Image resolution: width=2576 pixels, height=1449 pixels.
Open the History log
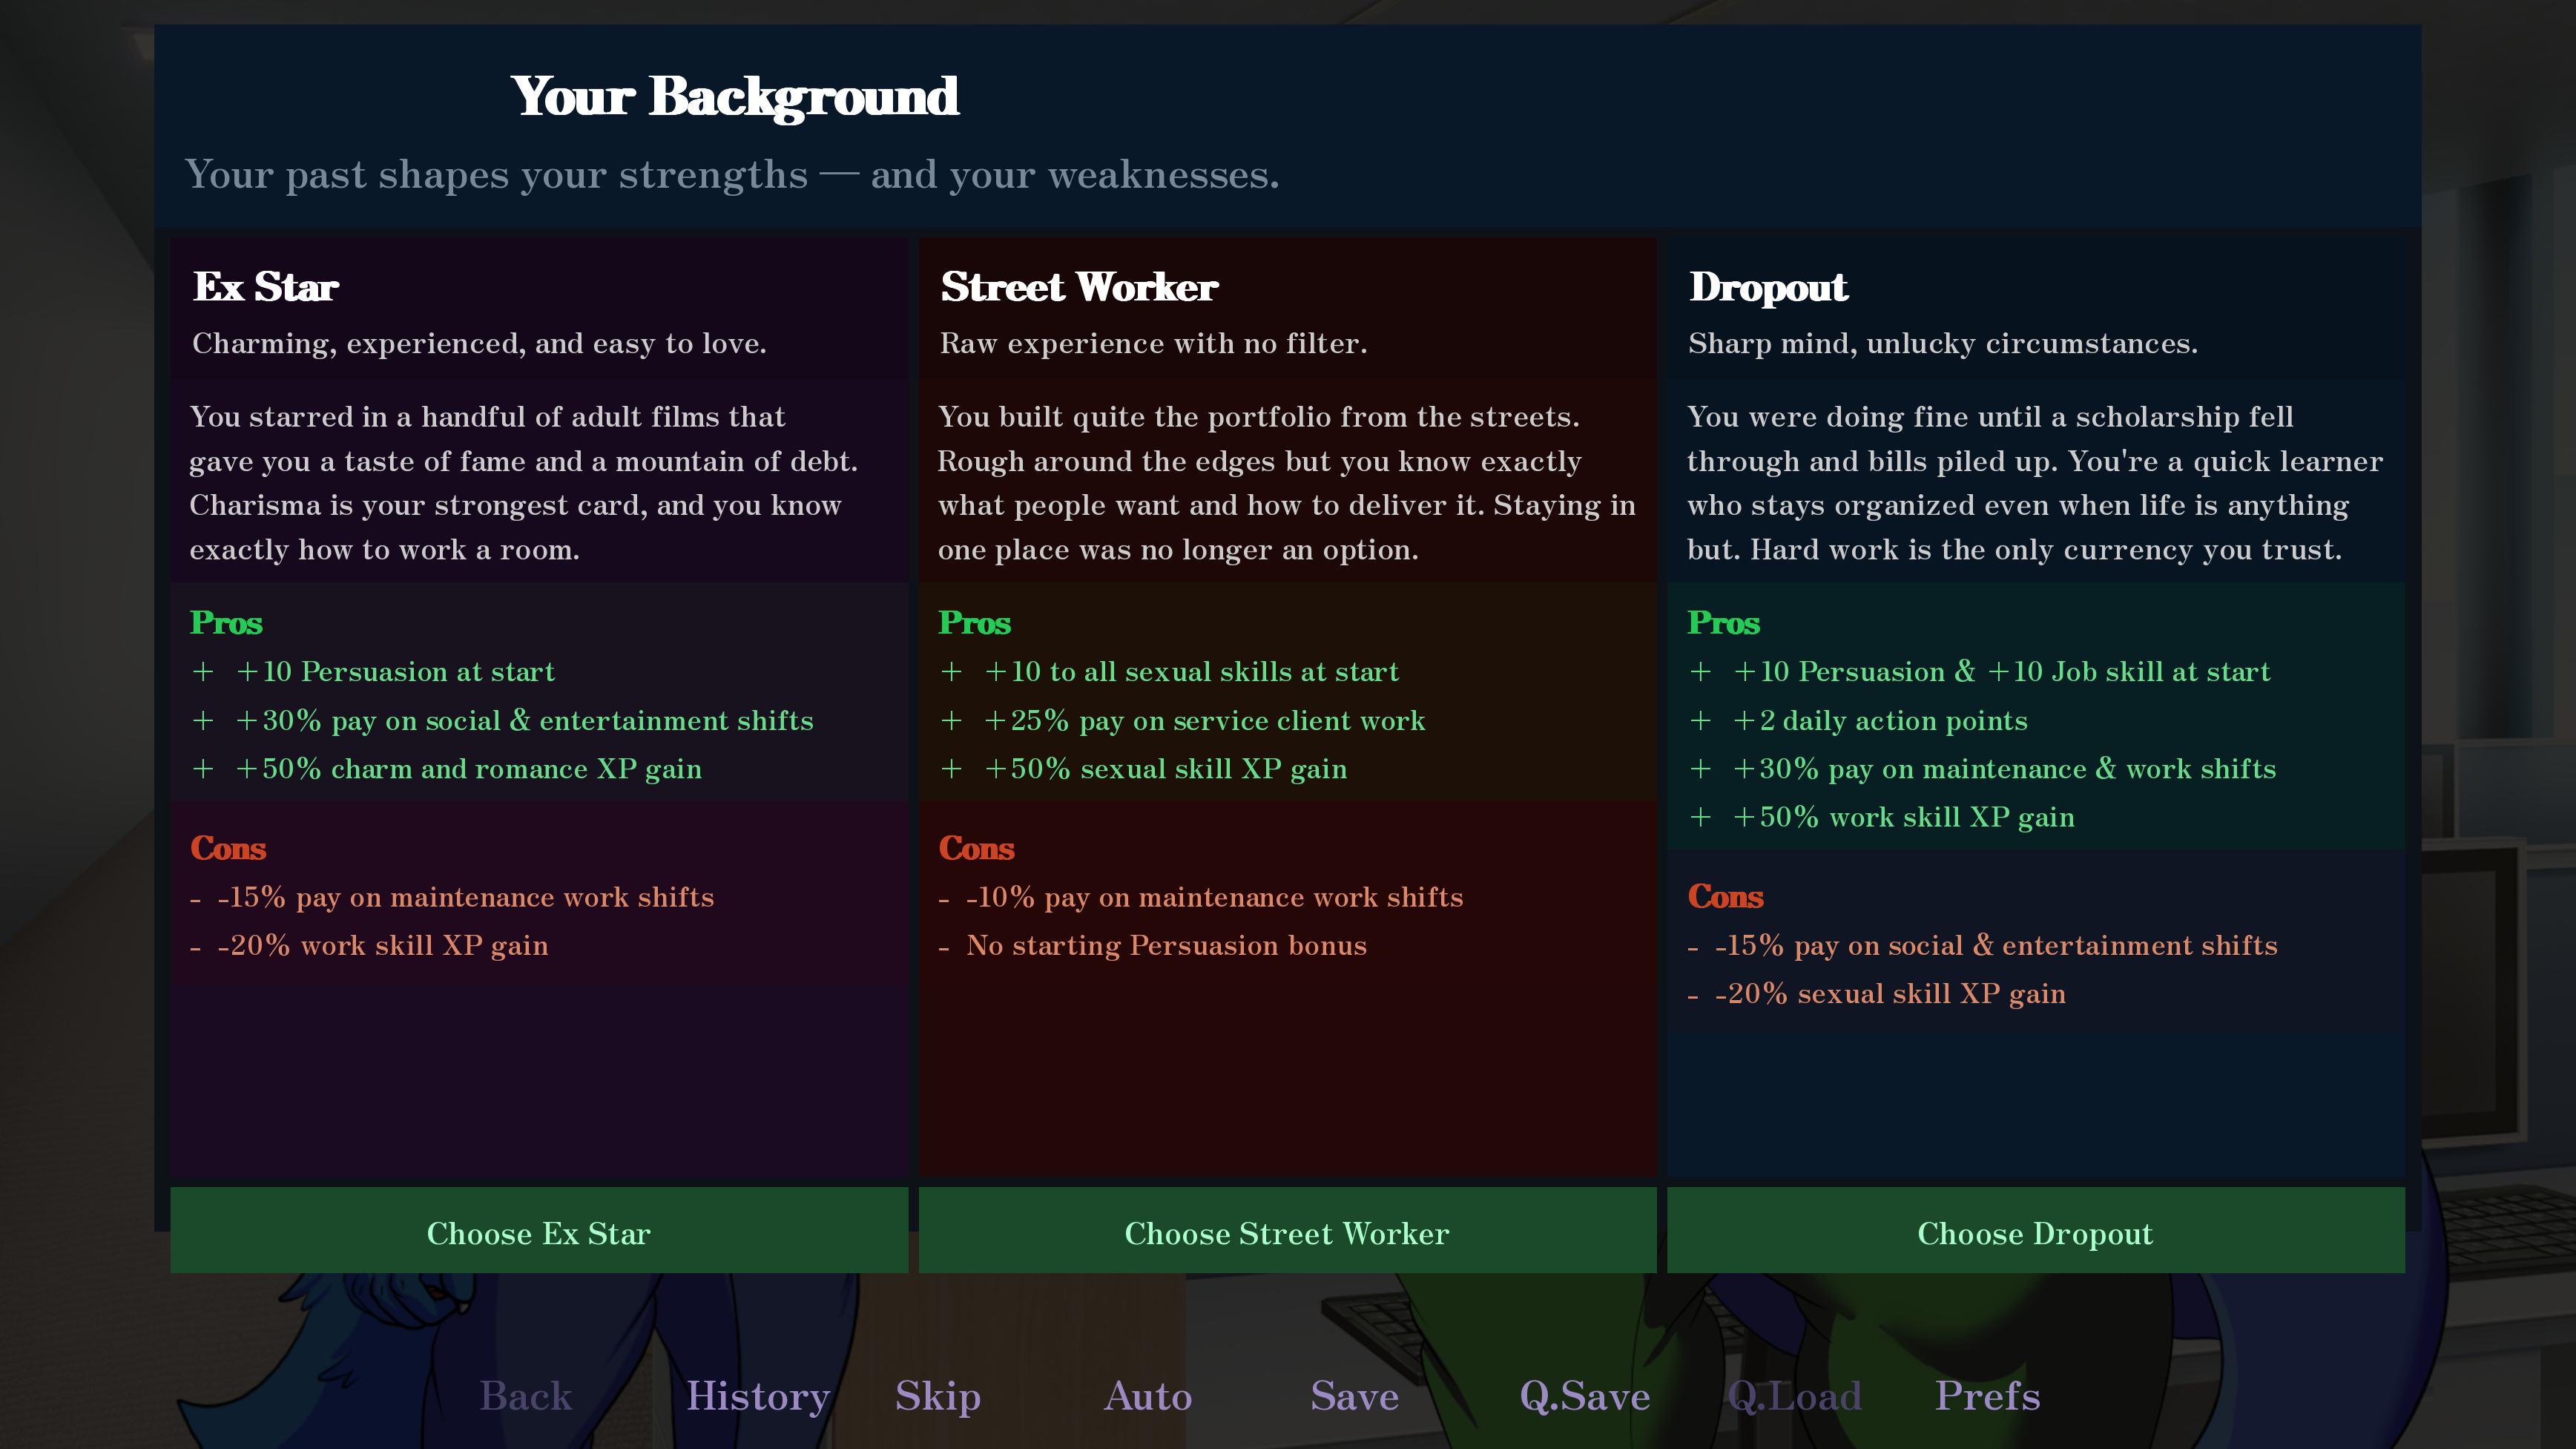click(758, 1397)
